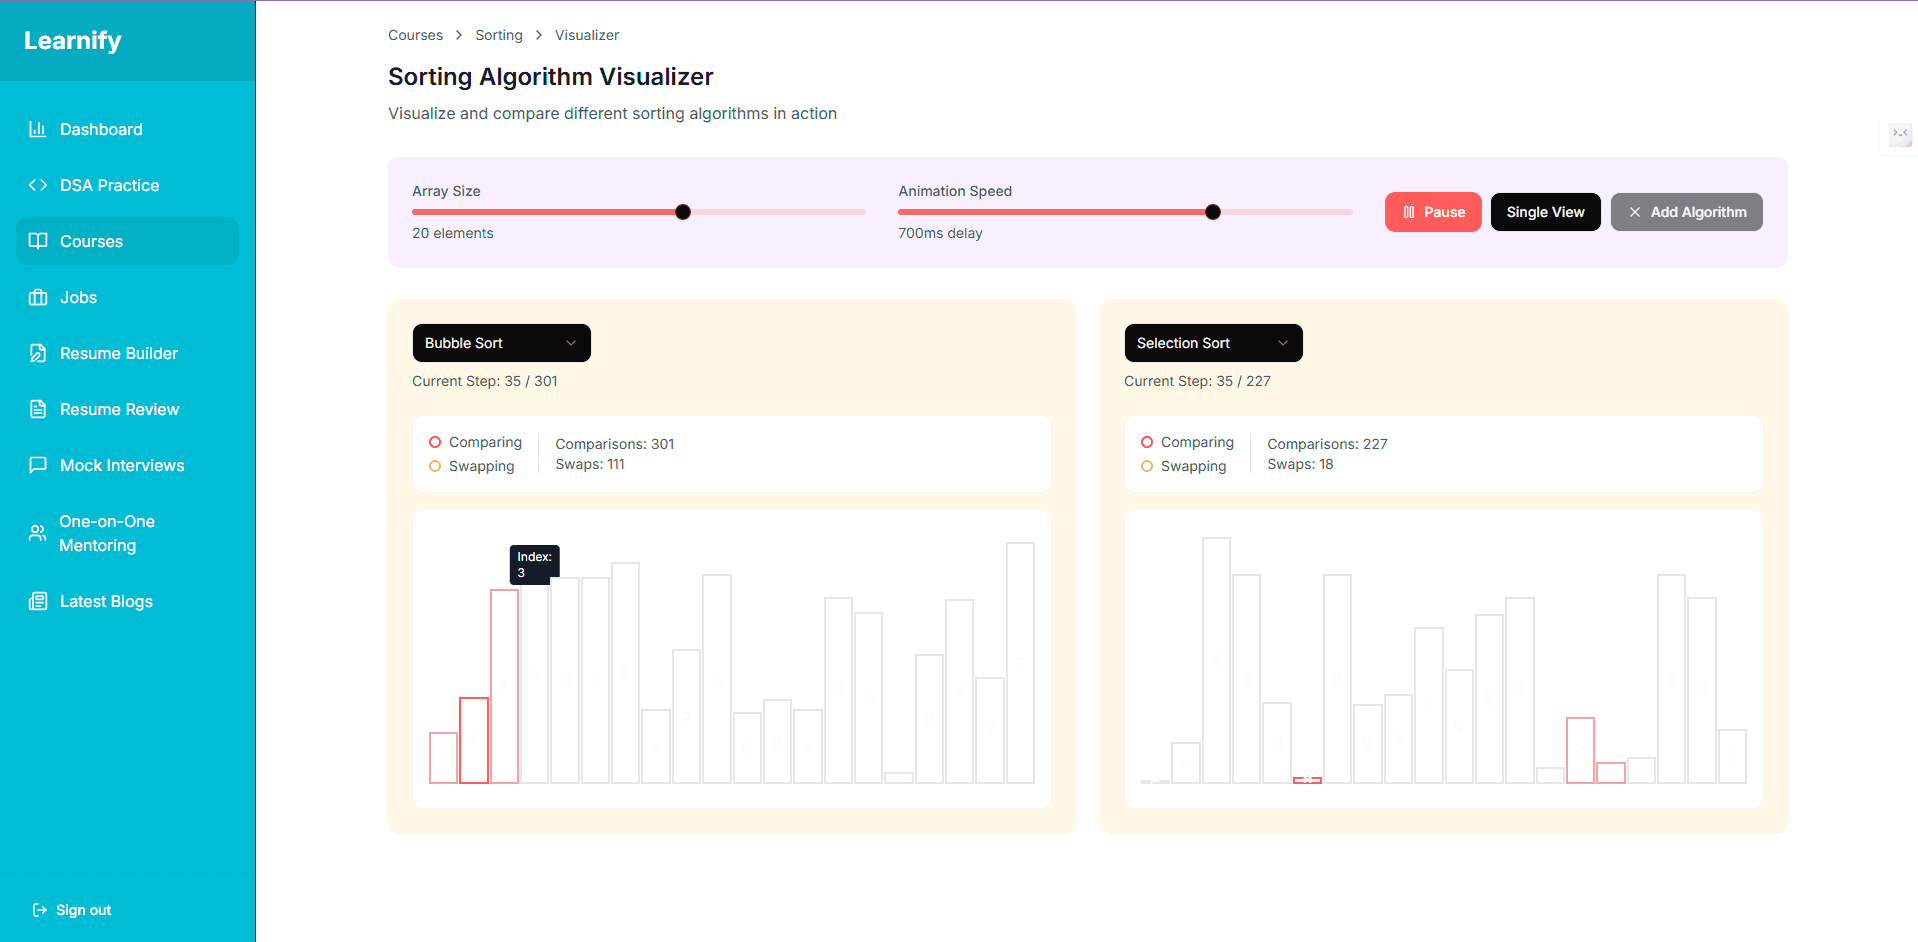
Task: Click the Jobs briefcase icon
Action: 38,297
